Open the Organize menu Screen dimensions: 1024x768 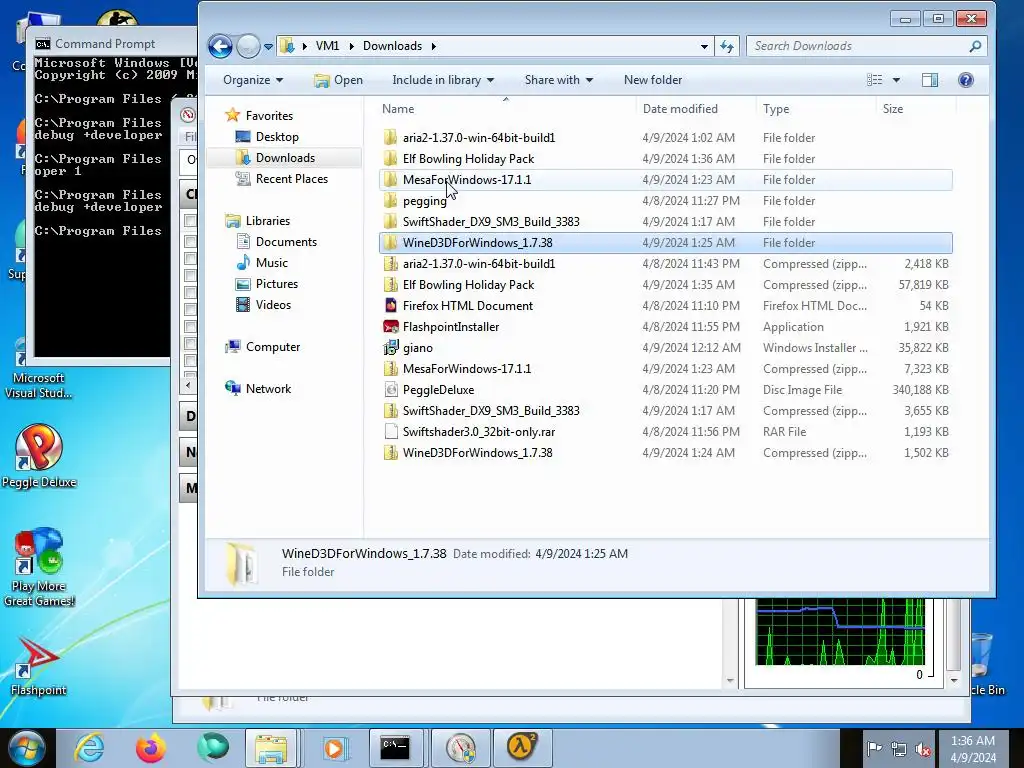coord(253,80)
